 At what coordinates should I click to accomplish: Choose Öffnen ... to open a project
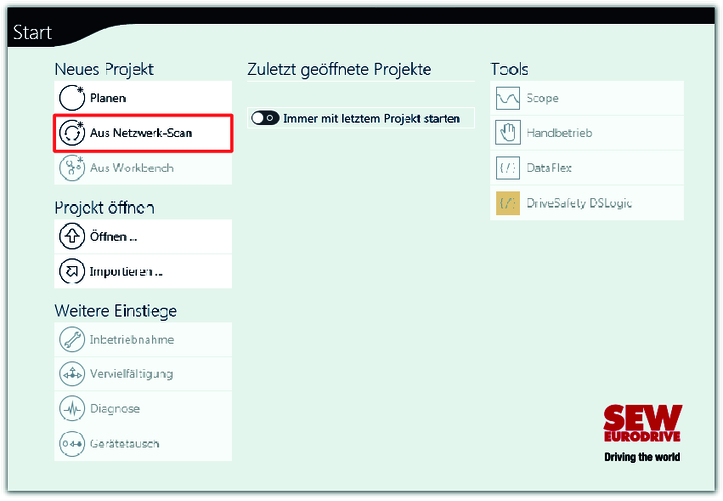tap(114, 237)
